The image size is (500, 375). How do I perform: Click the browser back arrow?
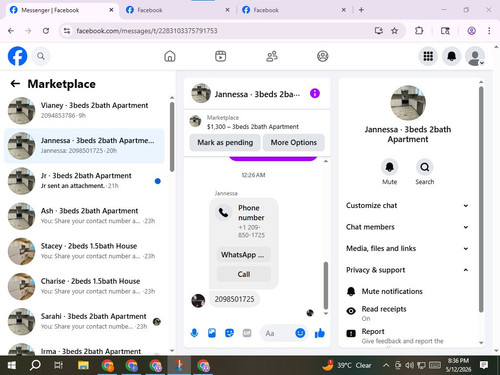tap(11, 31)
